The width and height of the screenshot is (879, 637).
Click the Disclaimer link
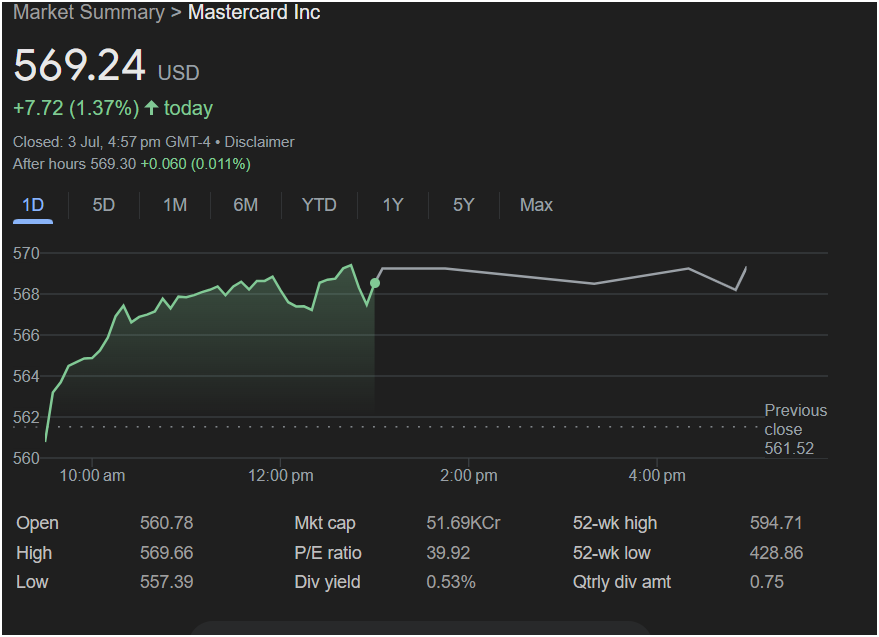(259, 142)
